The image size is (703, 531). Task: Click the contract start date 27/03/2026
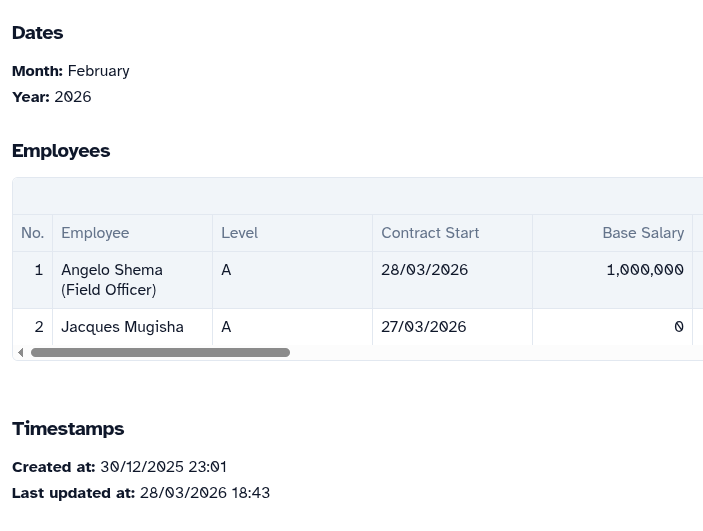423,327
